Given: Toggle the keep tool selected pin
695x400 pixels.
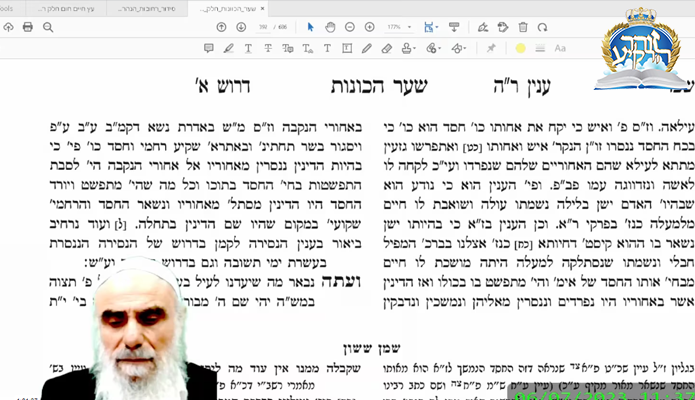Looking at the screenshot, I should pyautogui.click(x=491, y=48).
